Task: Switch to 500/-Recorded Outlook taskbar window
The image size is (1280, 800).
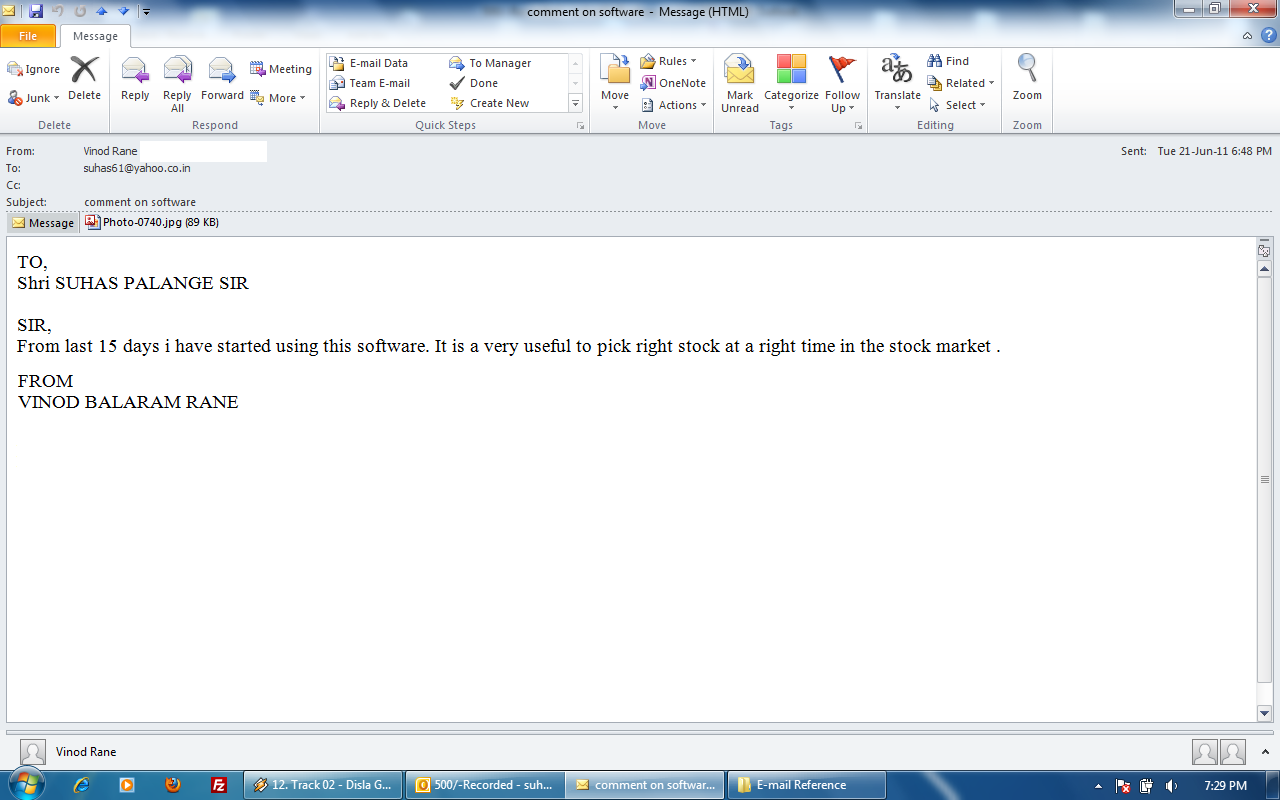Action: (x=484, y=785)
